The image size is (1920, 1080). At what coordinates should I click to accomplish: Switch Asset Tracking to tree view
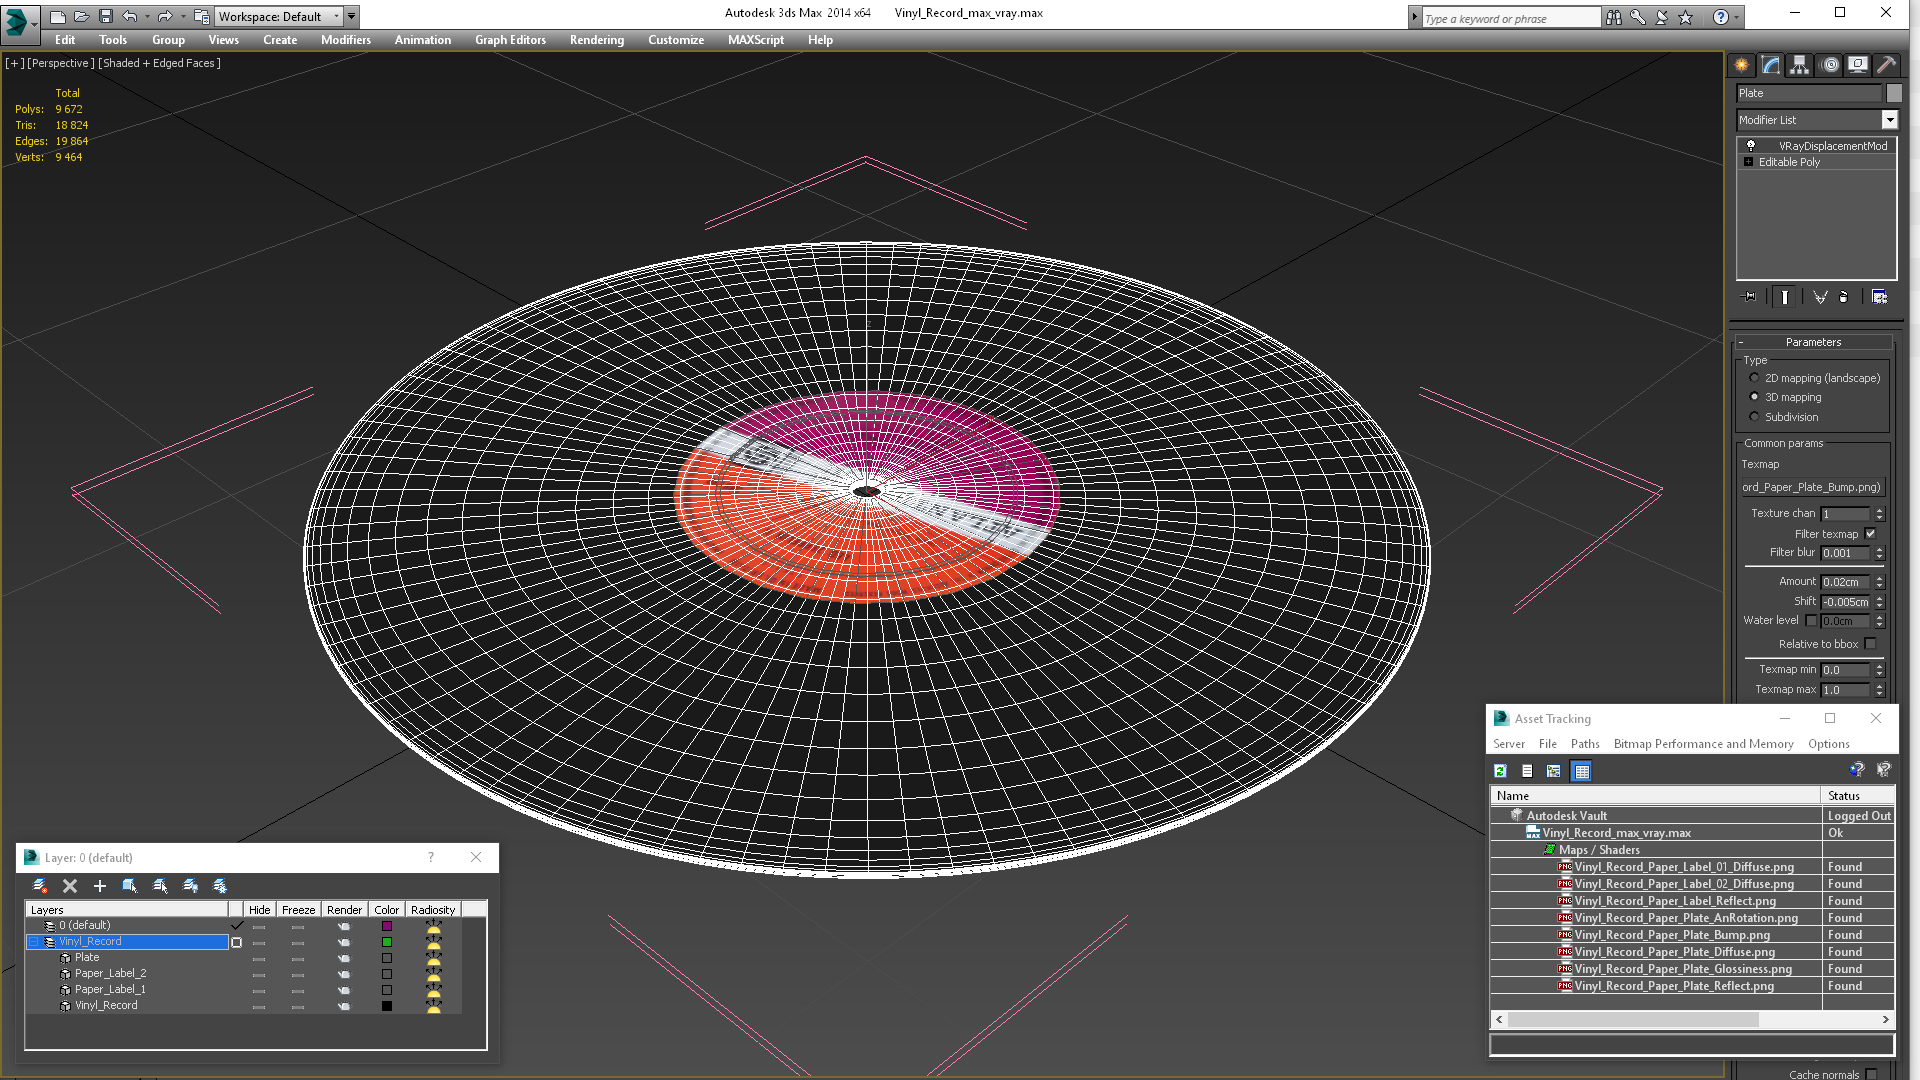tap(1554, 771)
